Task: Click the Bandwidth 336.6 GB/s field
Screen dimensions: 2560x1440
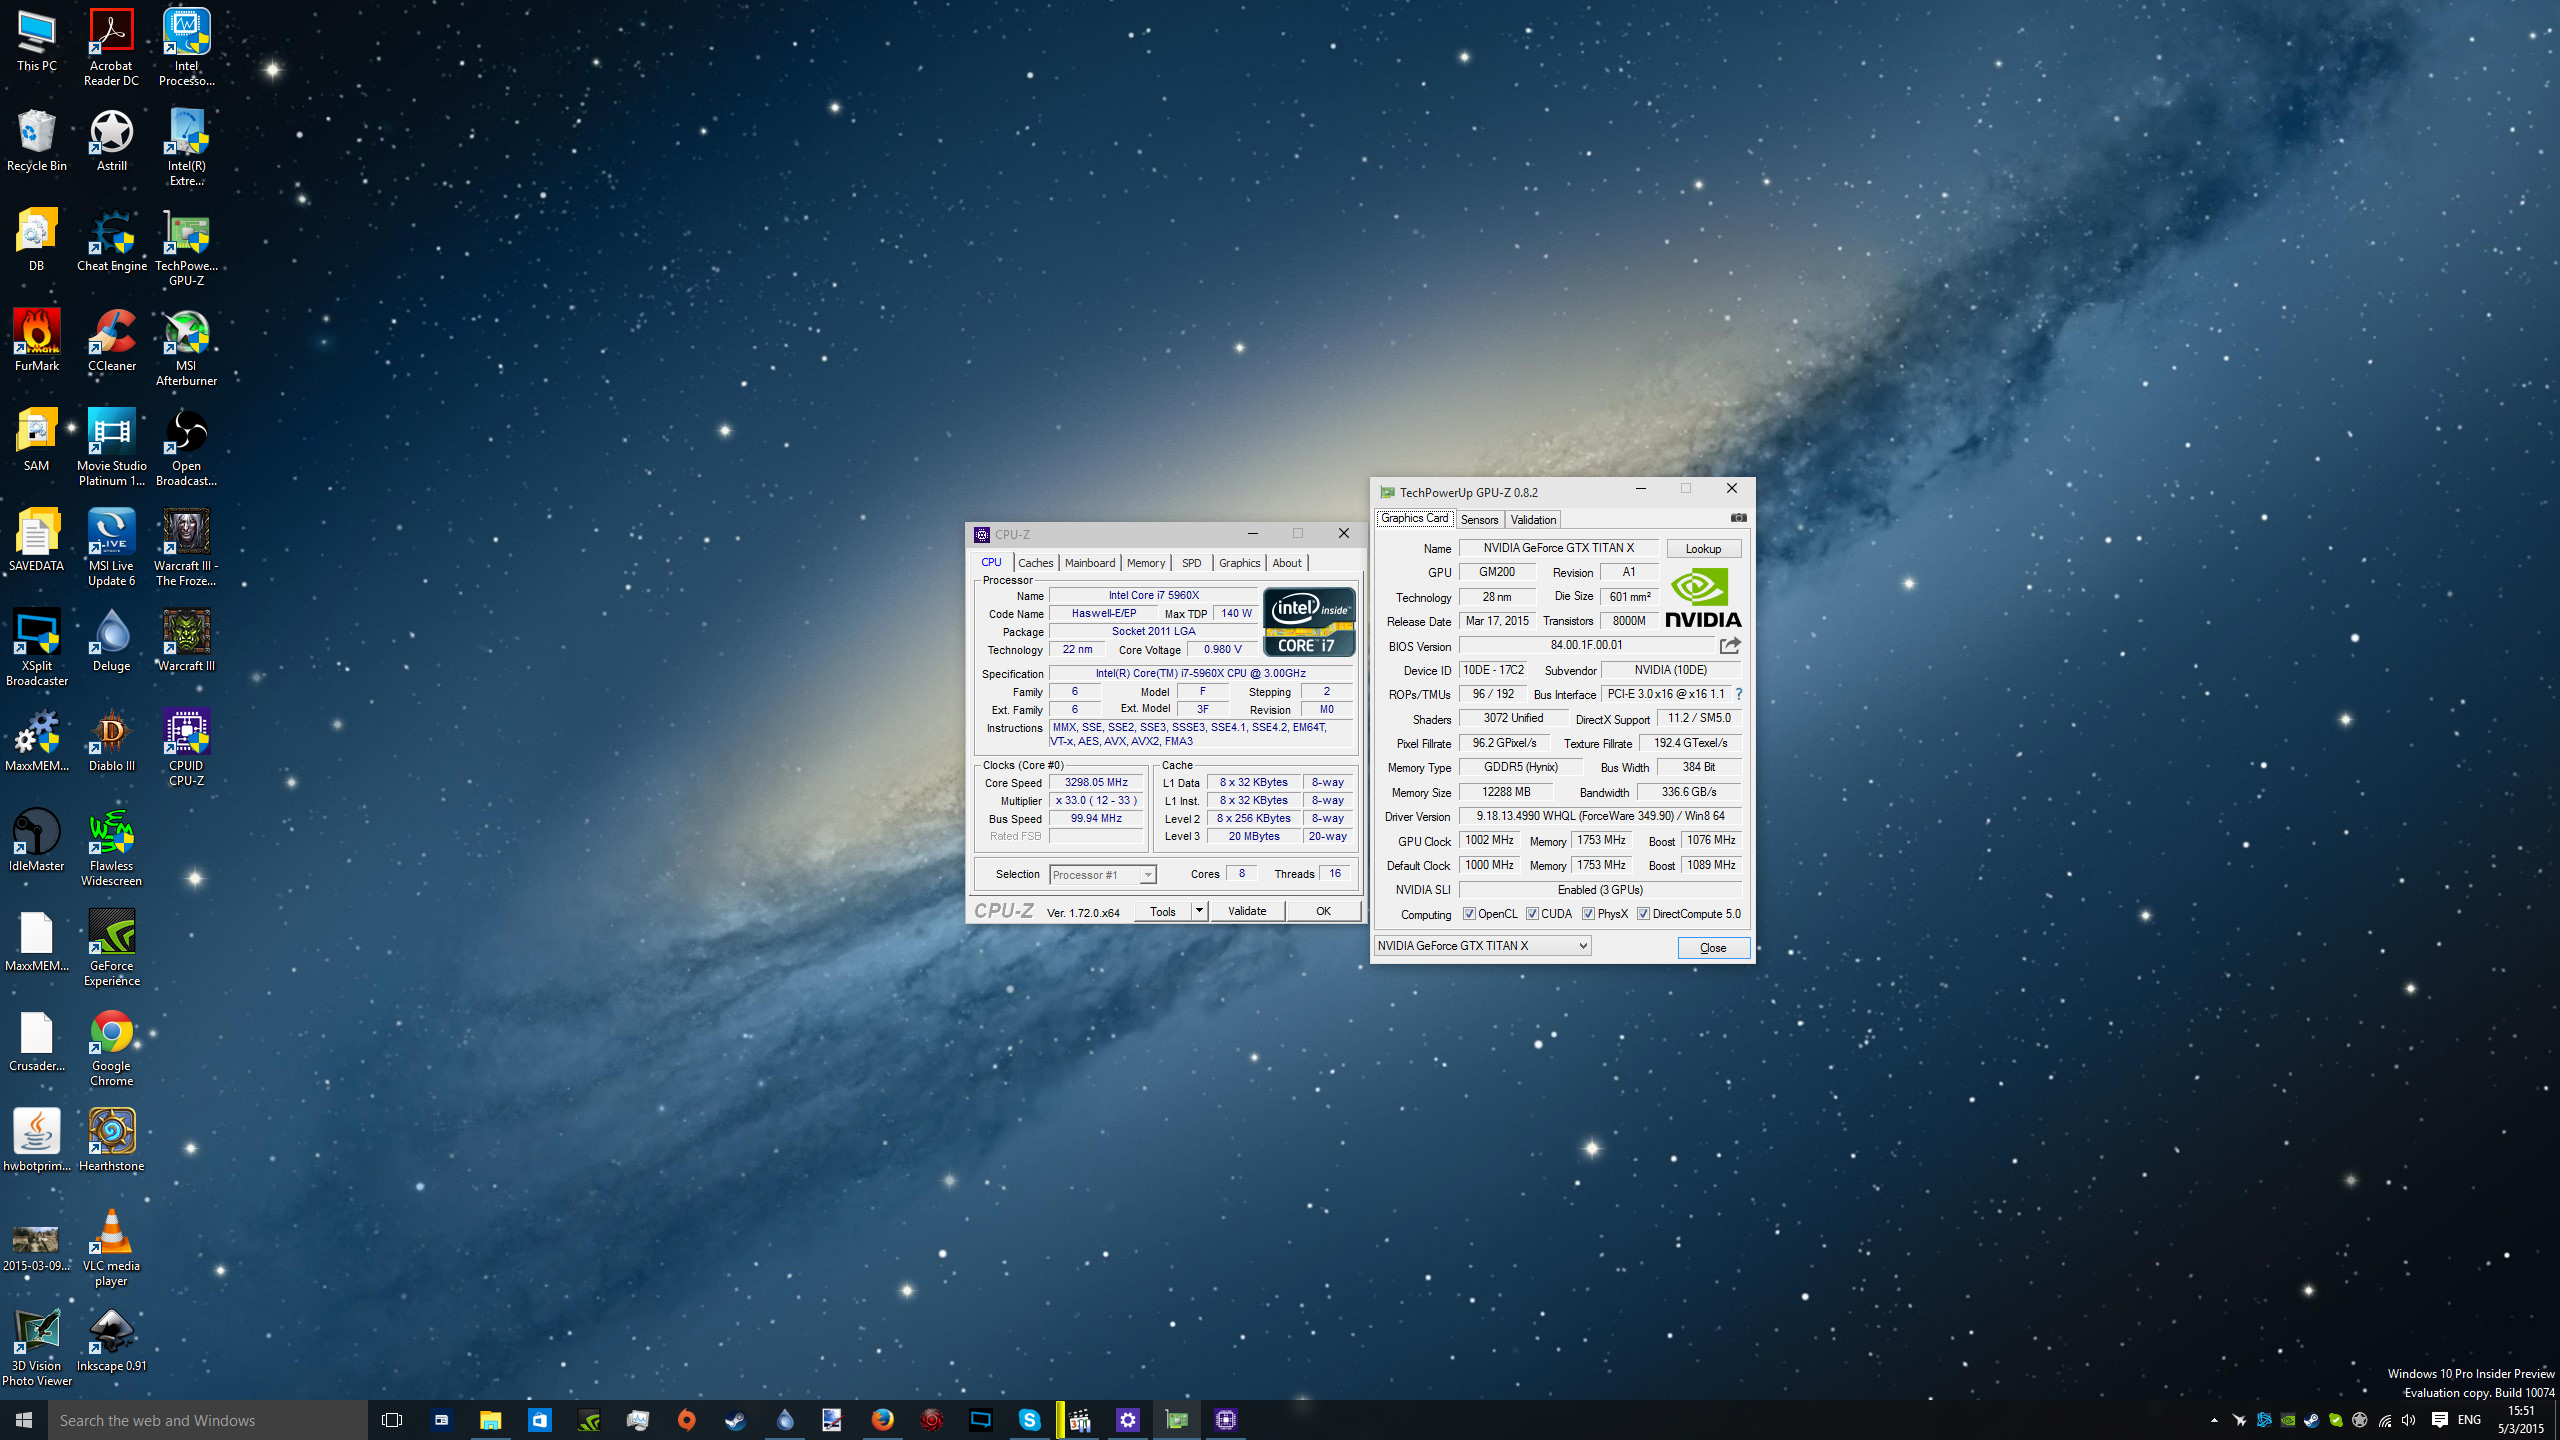Action: [1689, 792]
